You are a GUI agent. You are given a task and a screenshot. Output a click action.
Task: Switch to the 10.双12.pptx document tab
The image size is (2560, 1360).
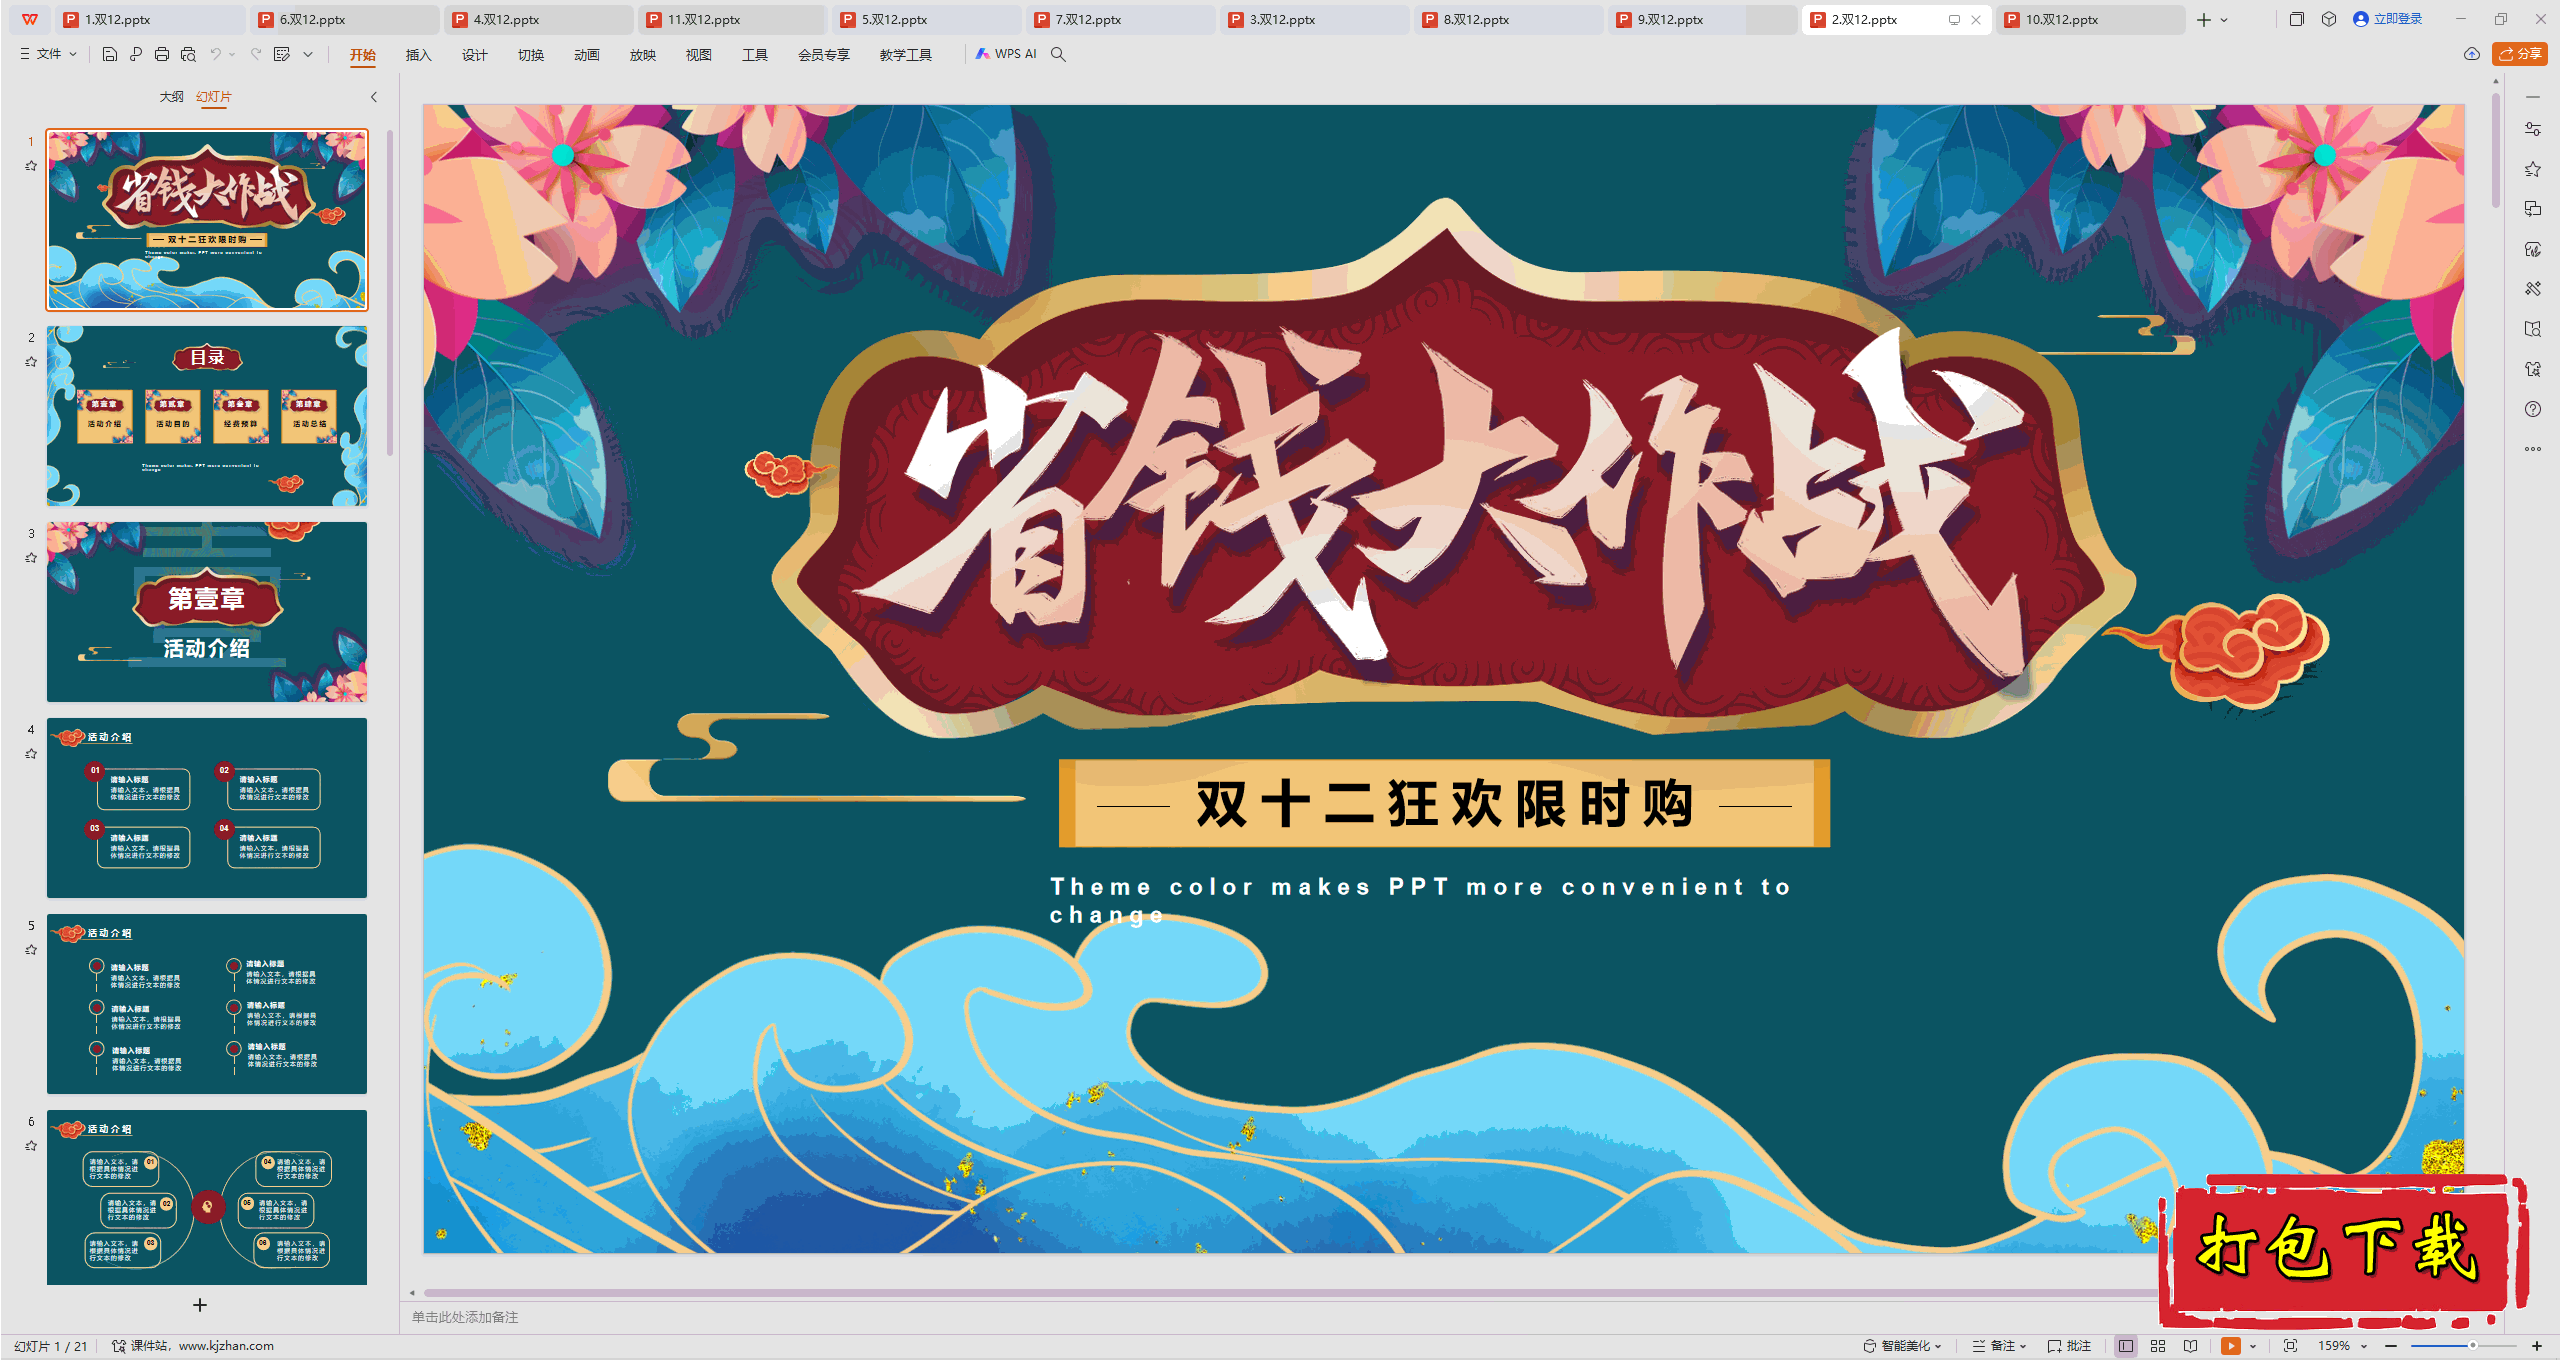(2089, 19)
